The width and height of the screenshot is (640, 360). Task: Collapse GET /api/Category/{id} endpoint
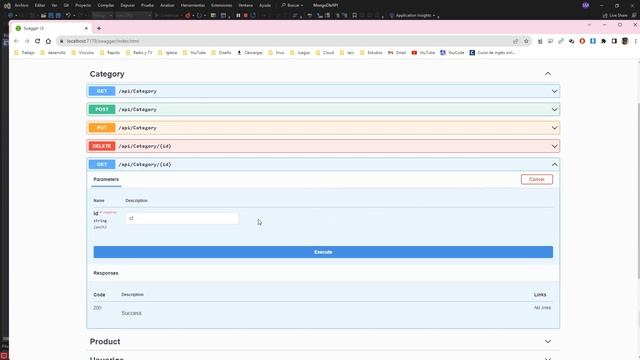pyautogui.click(x=323, y=164)
